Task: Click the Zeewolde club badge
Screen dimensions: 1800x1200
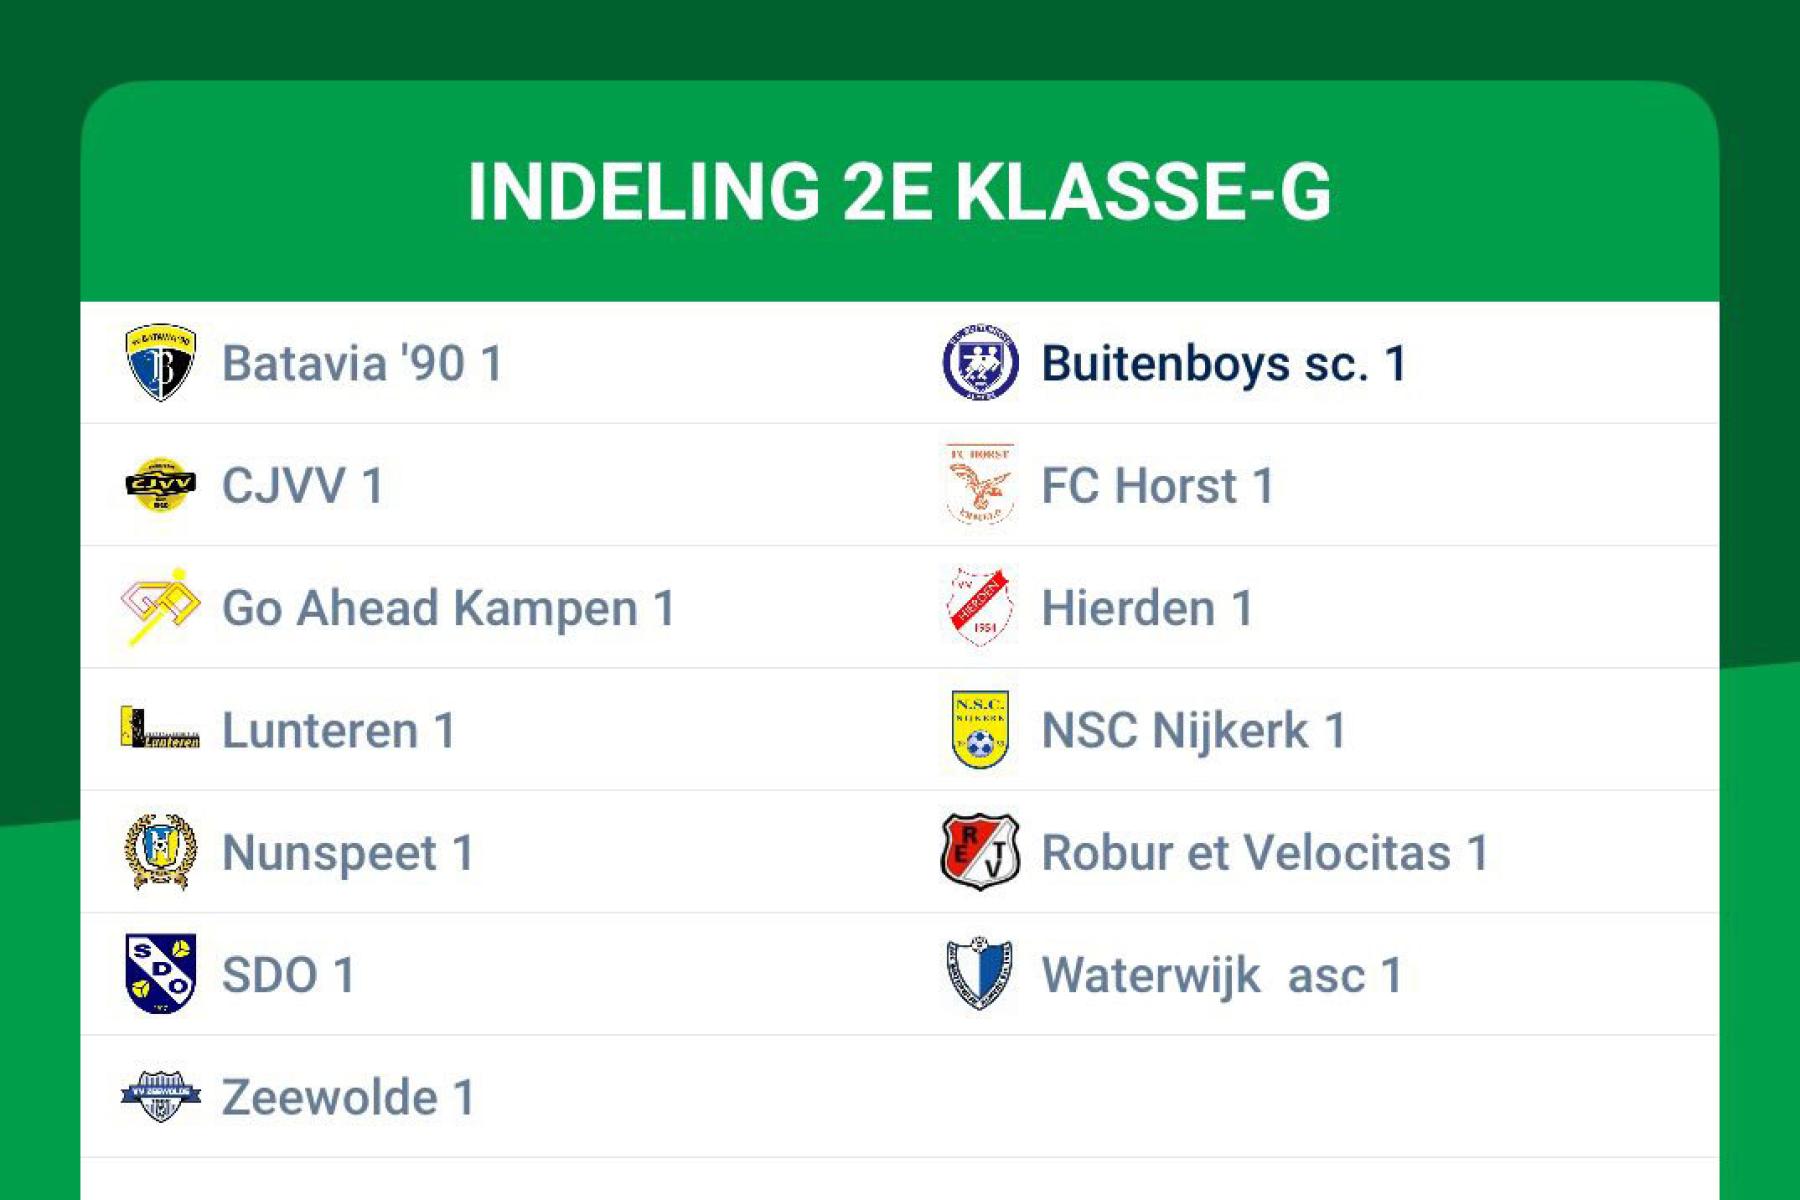Action: pyautogui.click(x=160, y=1097)
